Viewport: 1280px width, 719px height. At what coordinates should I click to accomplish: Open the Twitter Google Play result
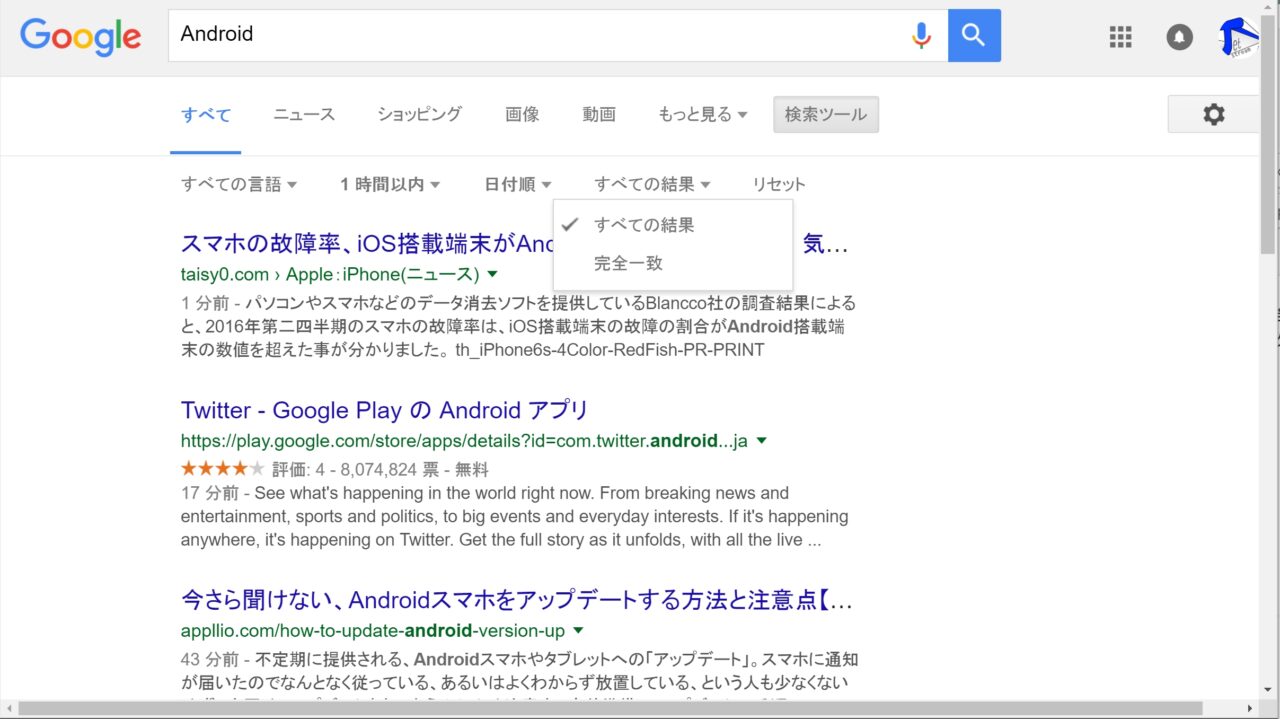click(384, 410)
